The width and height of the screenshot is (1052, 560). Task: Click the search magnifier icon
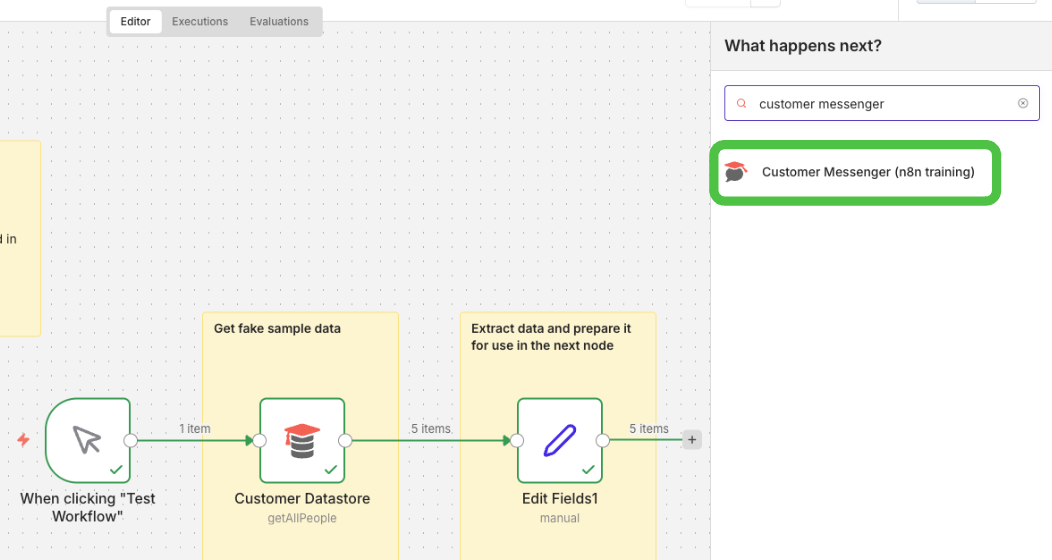(741, 103)
